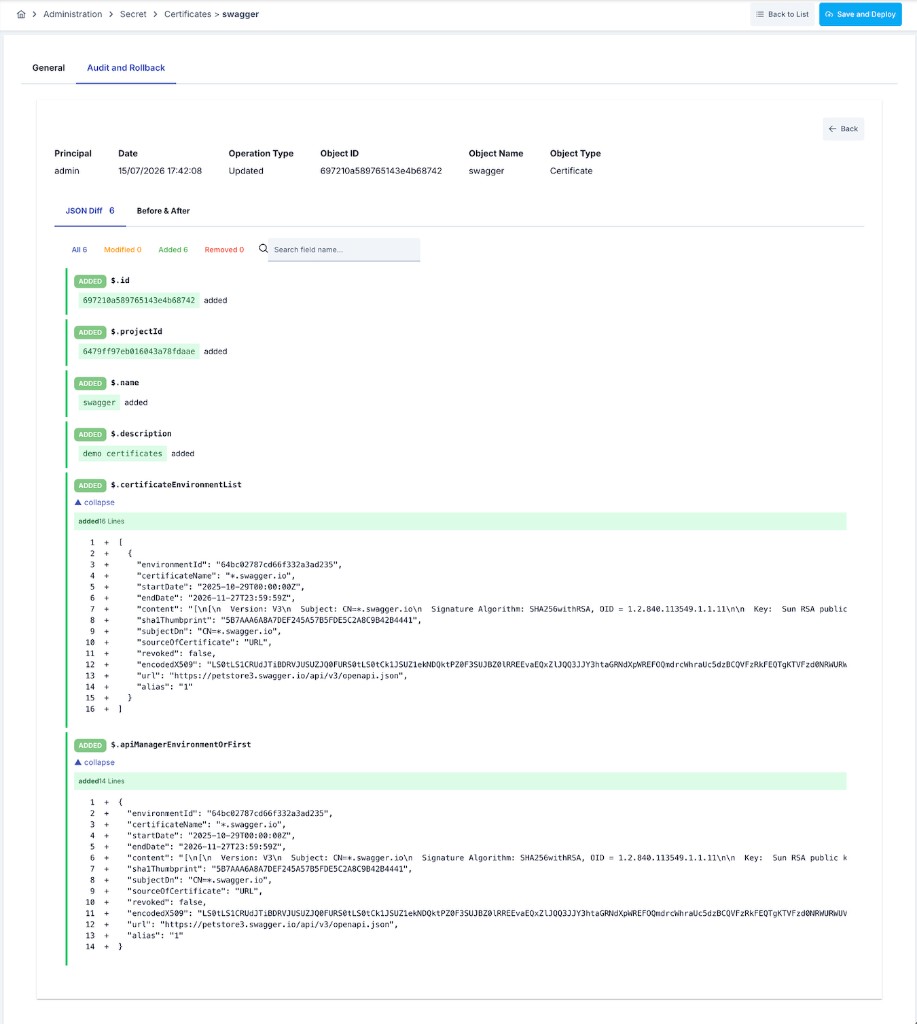917x1024 pixels.
Task: Click the Principal value admin
Action: click(67, 171)
